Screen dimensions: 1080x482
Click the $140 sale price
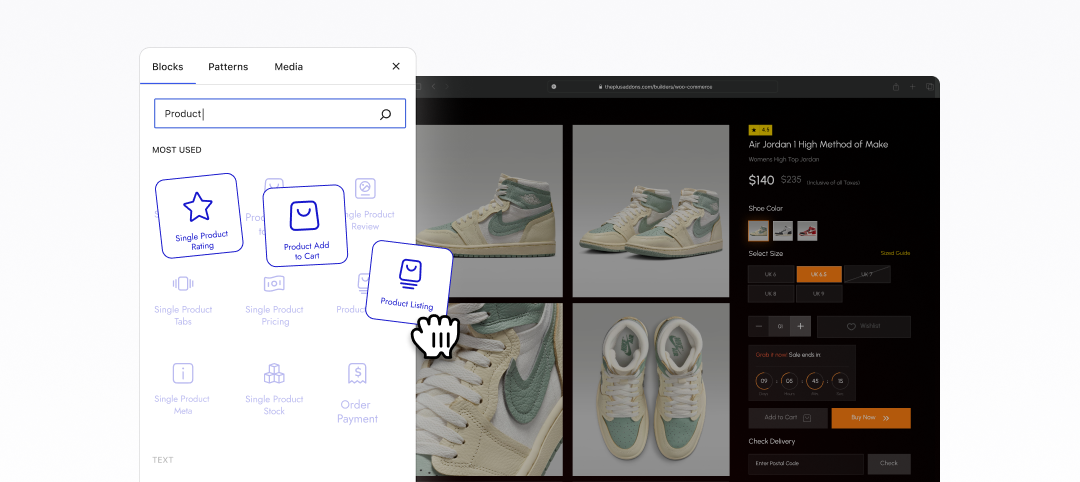pyautogui.click(x=762, y=180)
